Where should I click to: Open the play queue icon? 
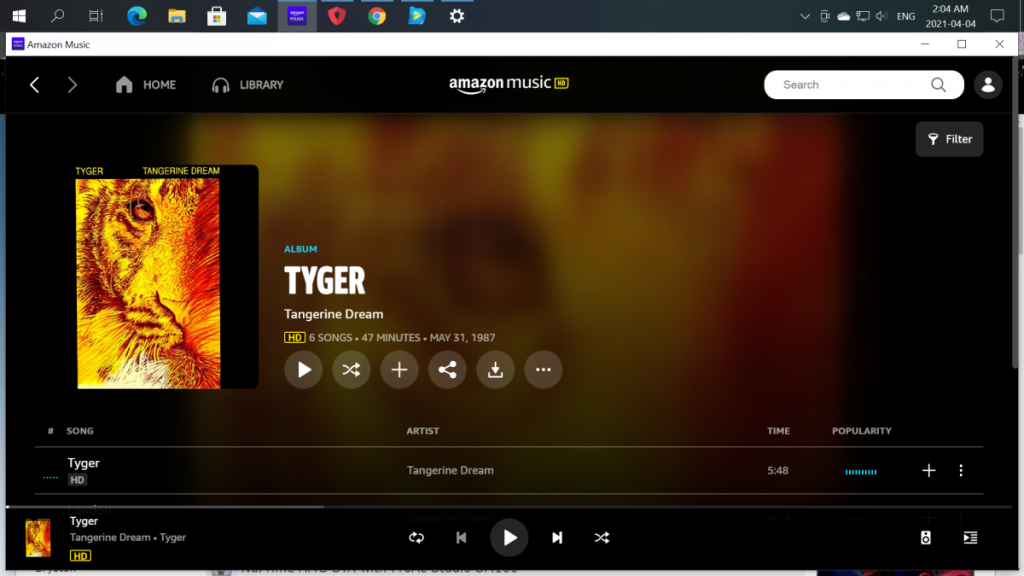(970, 537)
